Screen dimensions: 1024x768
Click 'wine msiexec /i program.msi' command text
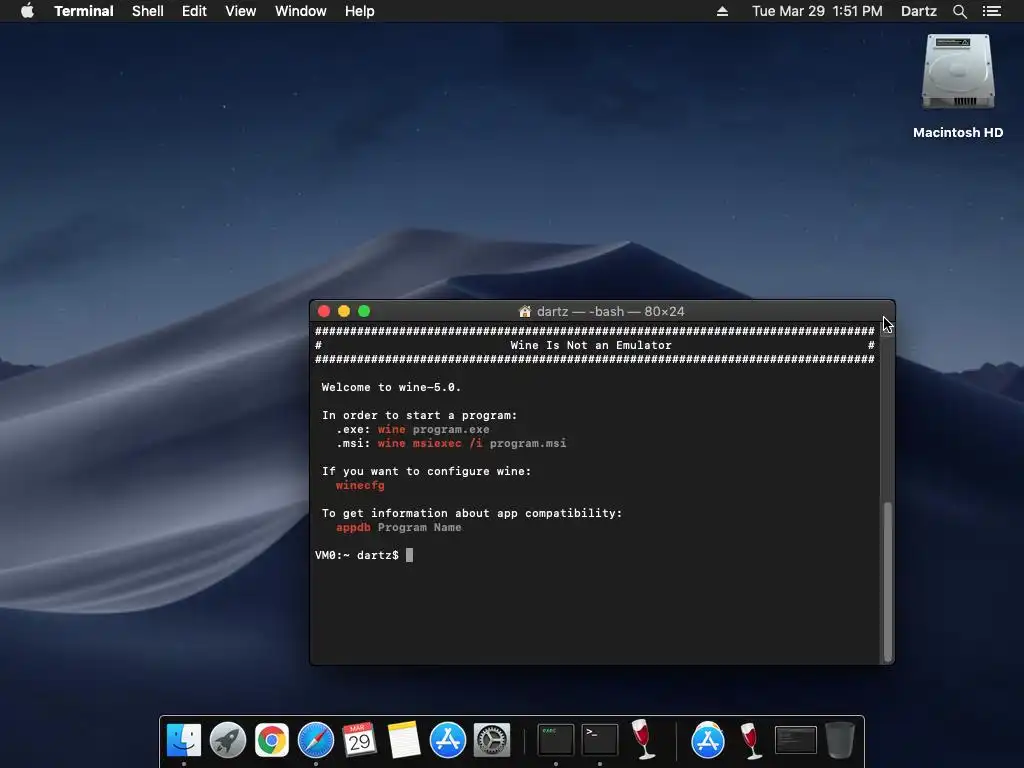coord(472,443)
